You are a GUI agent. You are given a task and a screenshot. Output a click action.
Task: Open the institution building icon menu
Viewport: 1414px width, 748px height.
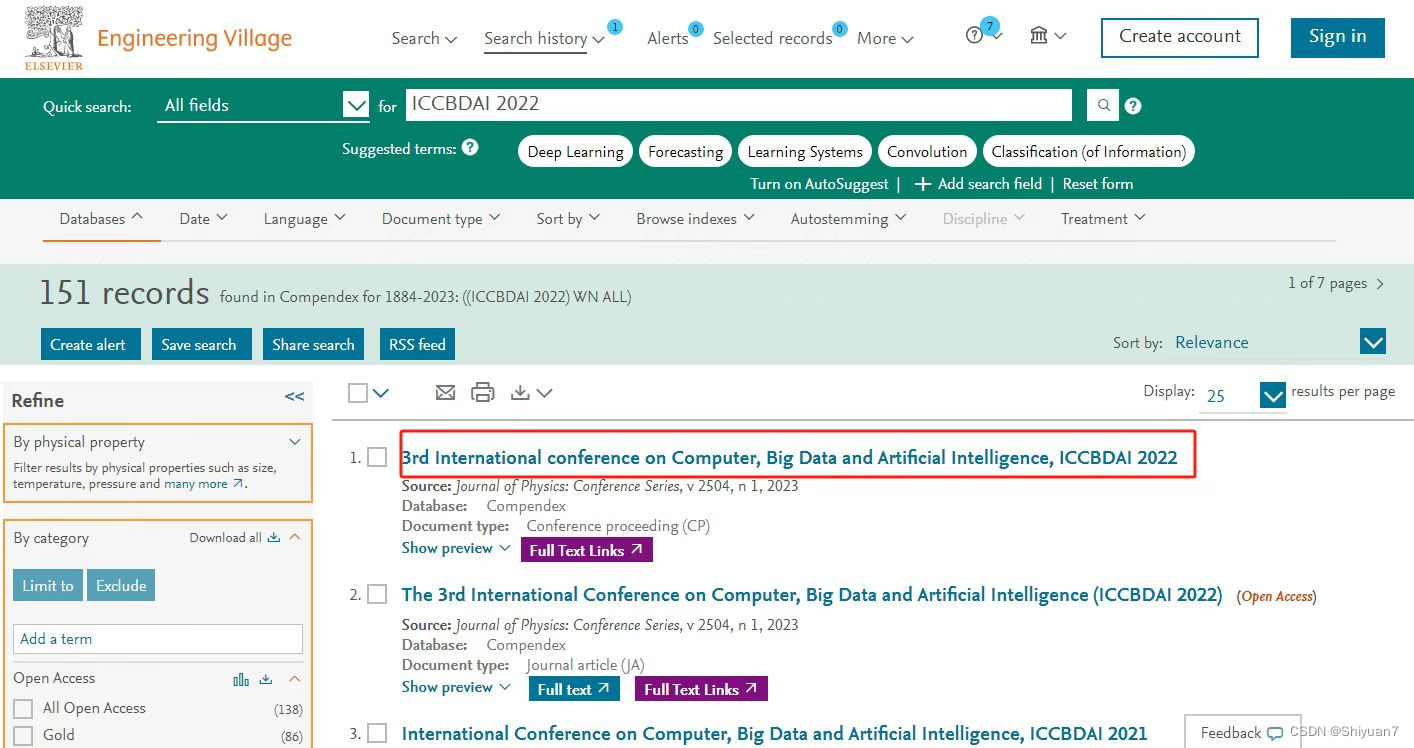(x=1047, y=36)
